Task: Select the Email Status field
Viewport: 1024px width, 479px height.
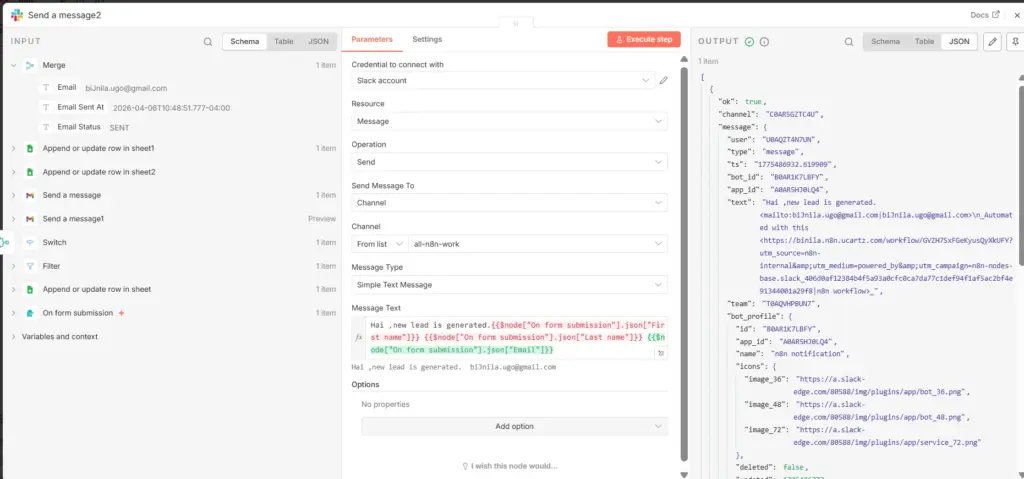Action: click(x=78, y=127)
